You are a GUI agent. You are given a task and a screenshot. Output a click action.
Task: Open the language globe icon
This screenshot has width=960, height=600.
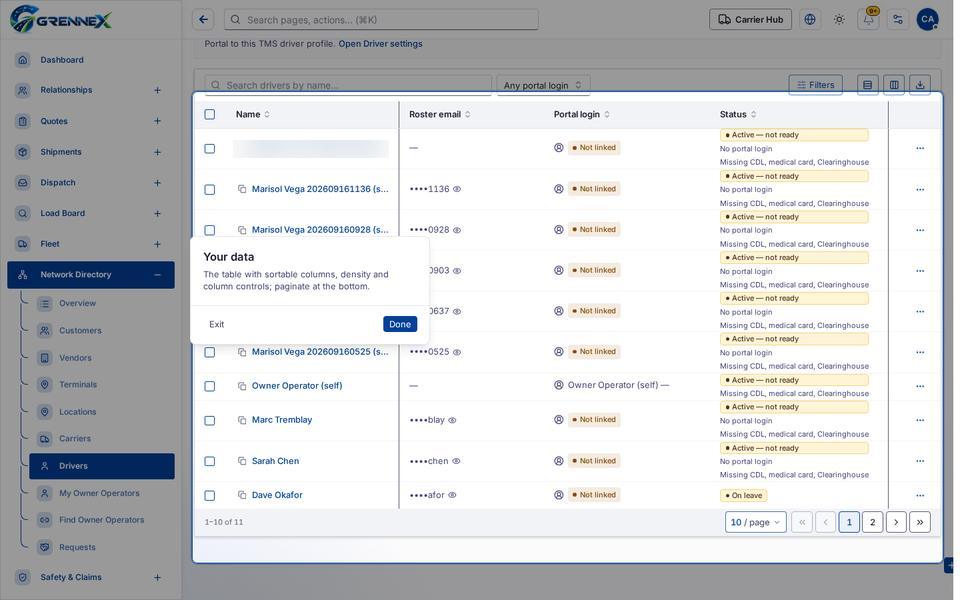click(809, 20)
